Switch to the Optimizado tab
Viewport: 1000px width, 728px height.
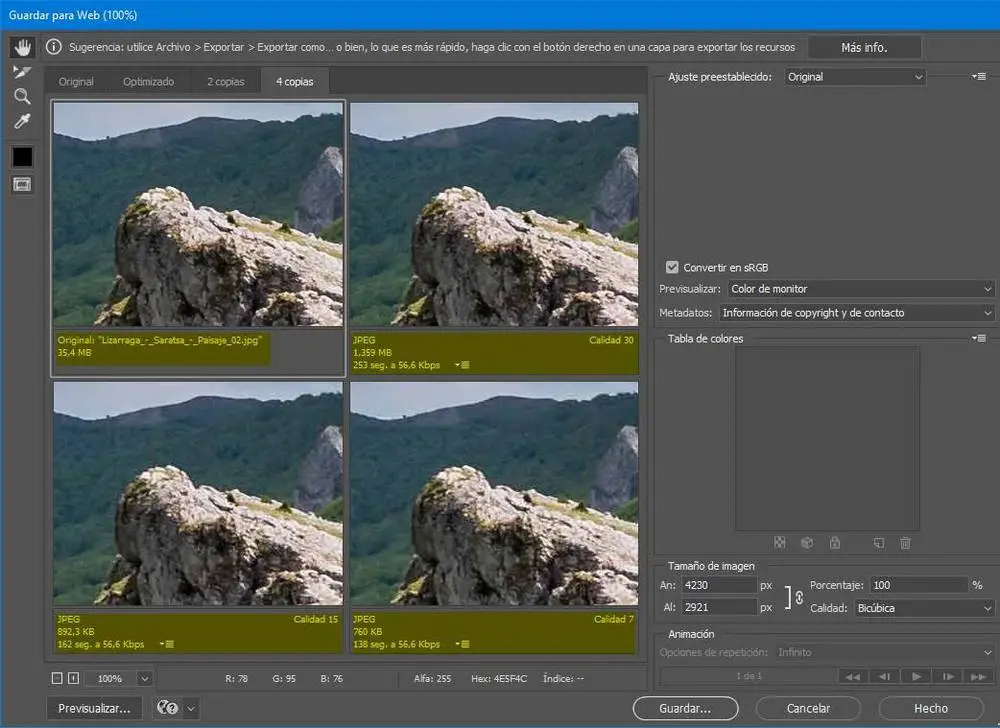(x=148, y=82)
